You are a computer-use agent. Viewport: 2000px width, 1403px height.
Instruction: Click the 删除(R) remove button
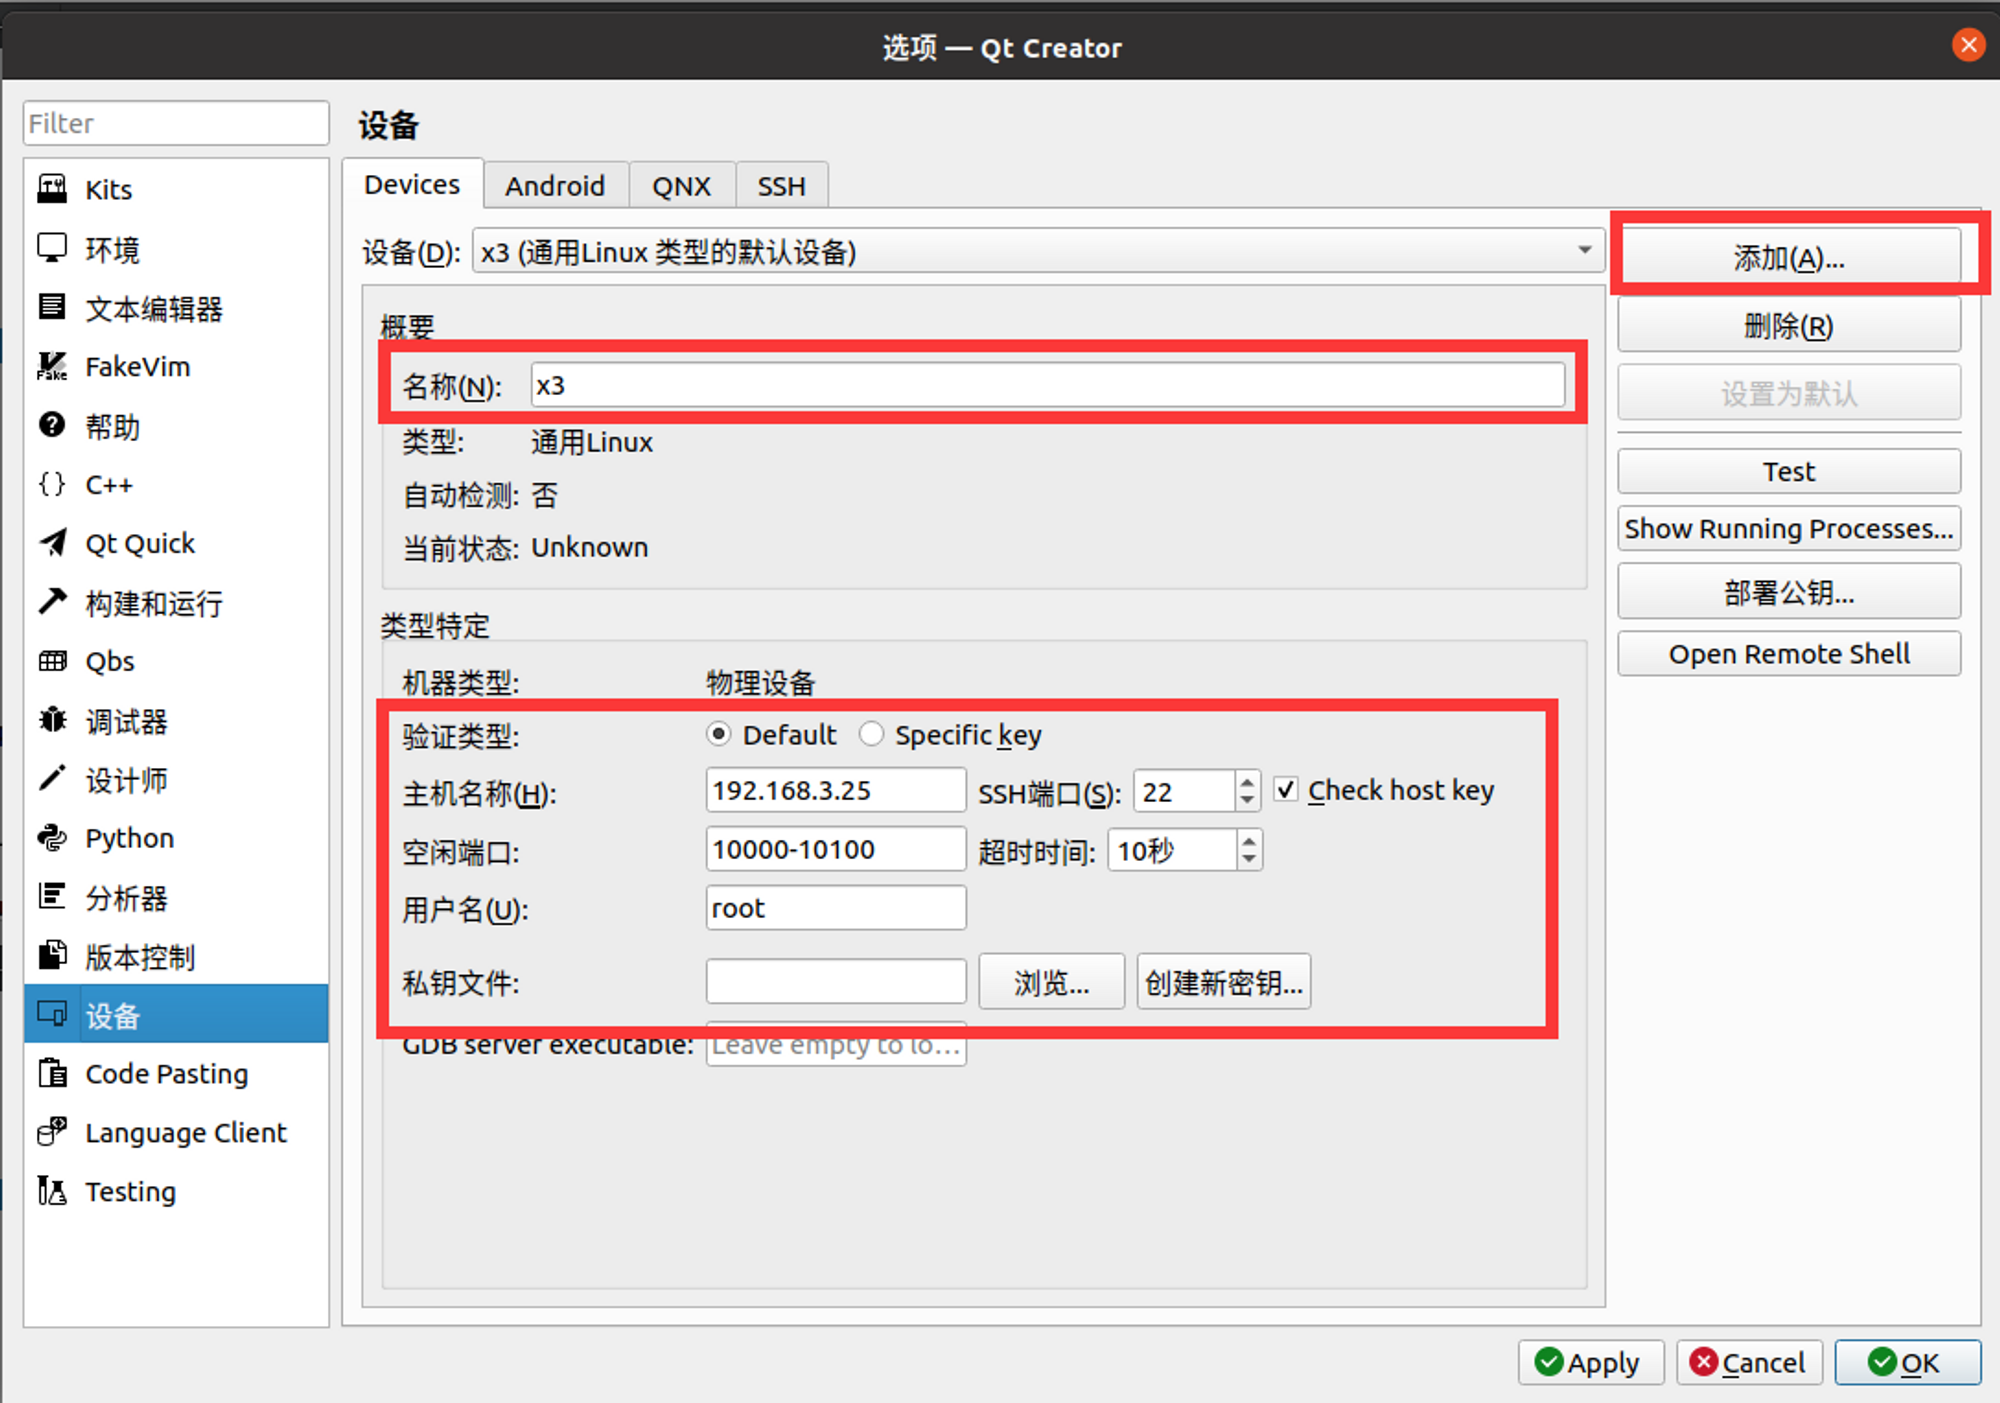click(1789, 326)
